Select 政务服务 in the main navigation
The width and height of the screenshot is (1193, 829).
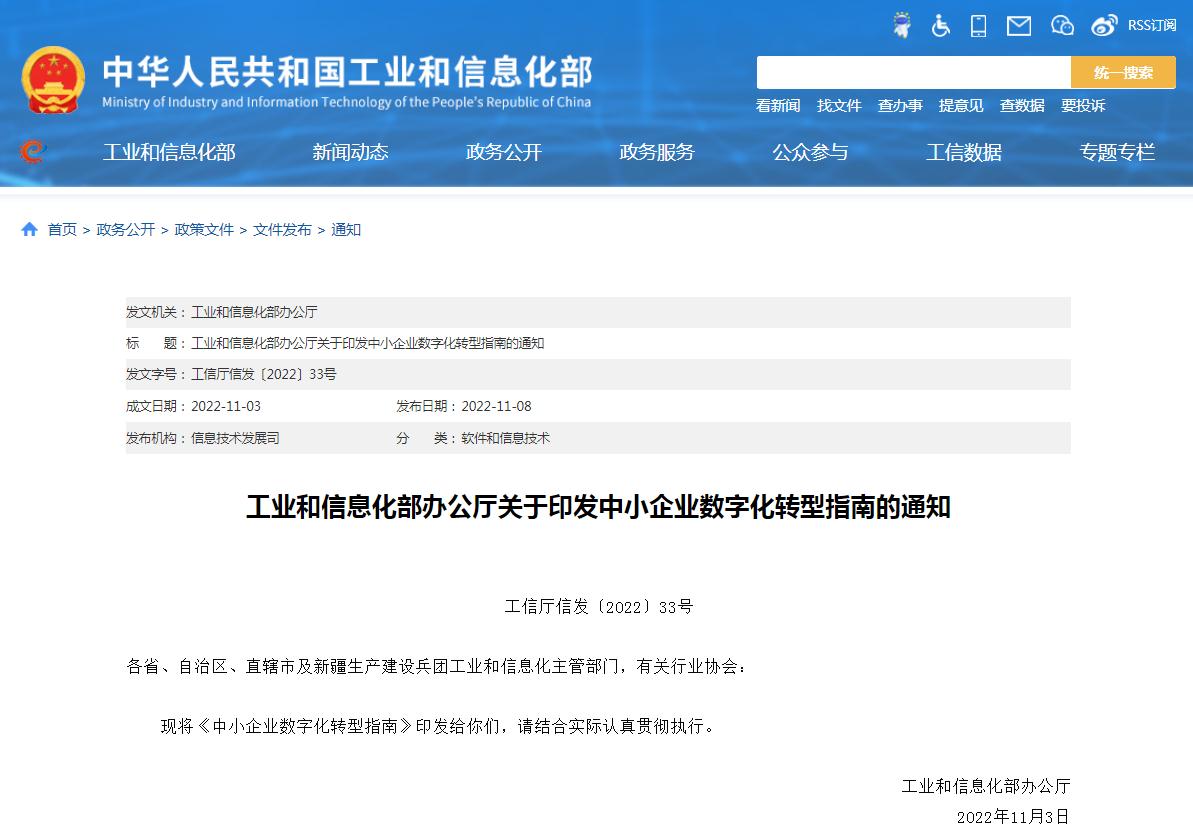coord(656,152)
